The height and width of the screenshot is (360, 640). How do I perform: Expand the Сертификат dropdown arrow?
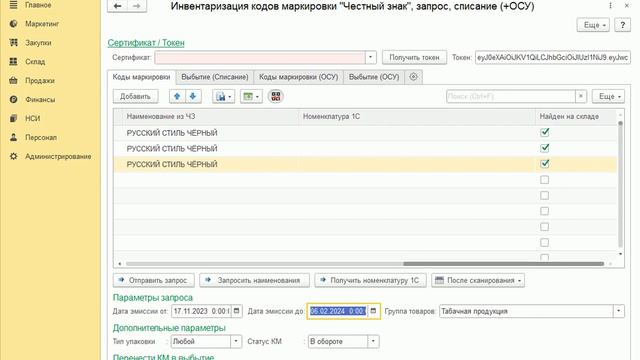pyautogui.click(x=370, y=58)
